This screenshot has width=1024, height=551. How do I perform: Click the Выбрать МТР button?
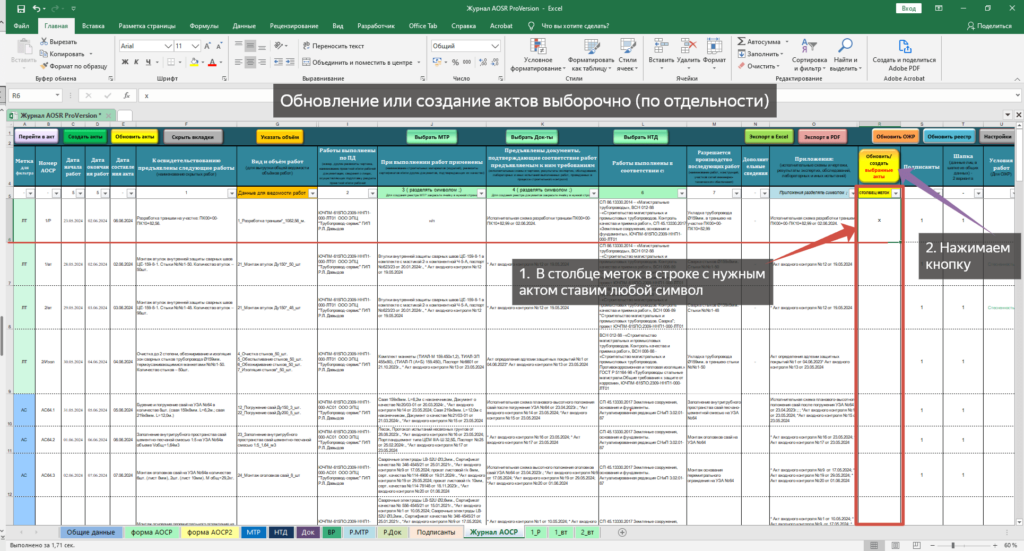coord(432,137)
